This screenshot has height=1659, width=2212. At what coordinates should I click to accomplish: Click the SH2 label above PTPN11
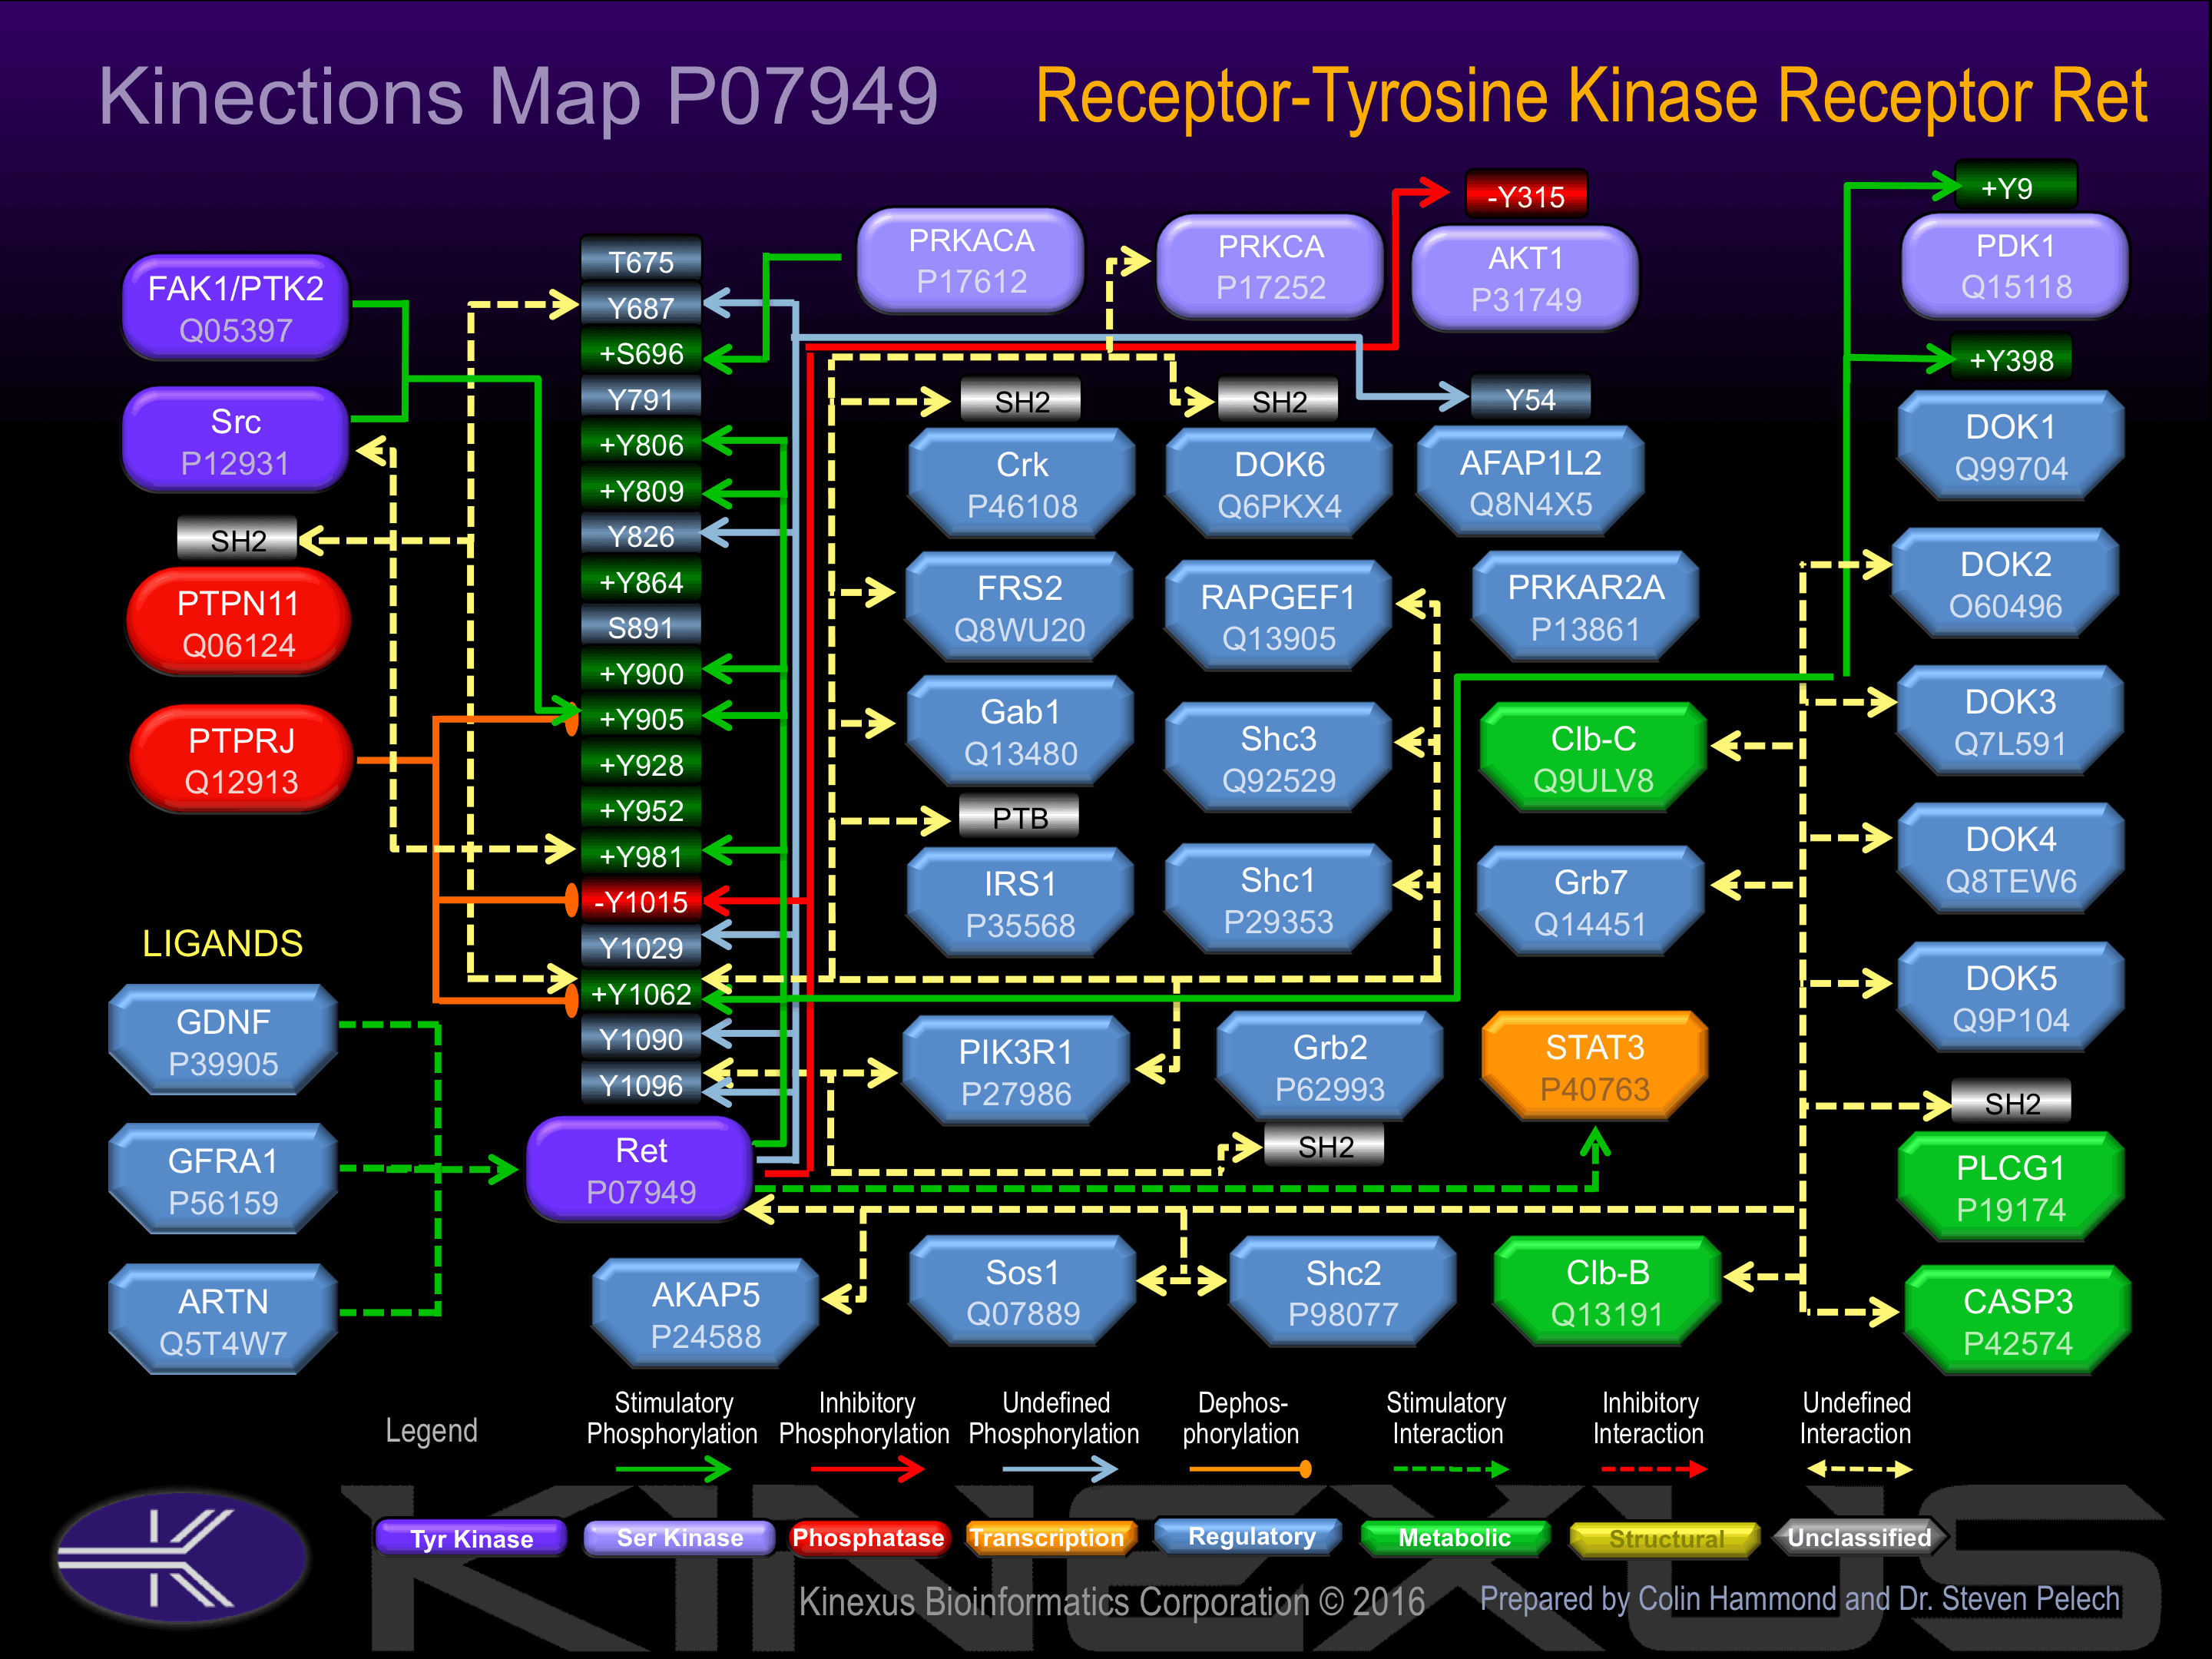tap(237, 539)
